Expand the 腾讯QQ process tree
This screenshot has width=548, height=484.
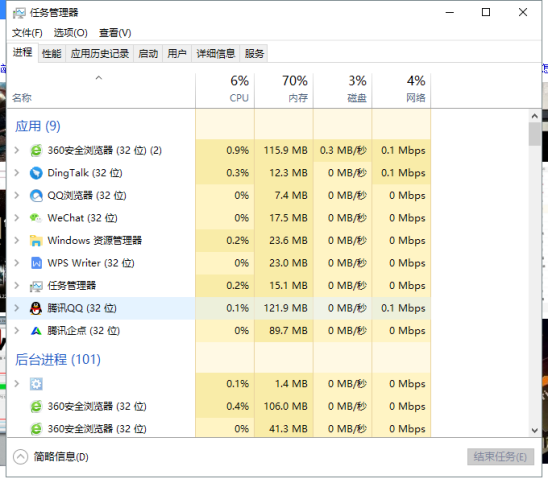pos(16,308)
